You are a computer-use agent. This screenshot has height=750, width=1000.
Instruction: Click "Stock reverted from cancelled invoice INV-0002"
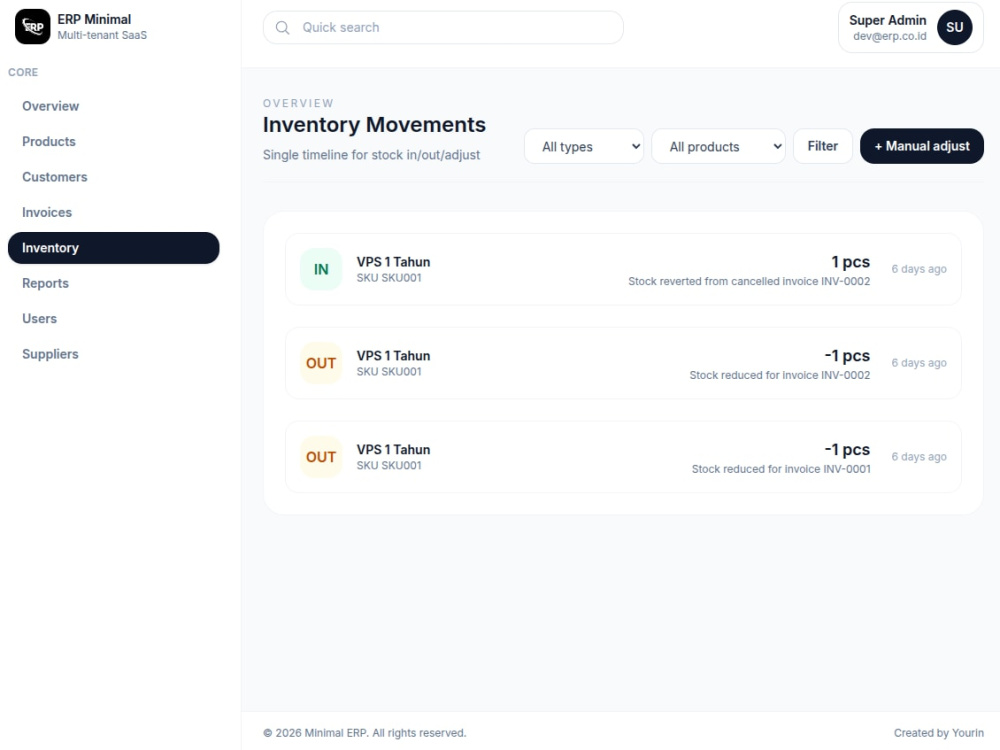(749, 281)
